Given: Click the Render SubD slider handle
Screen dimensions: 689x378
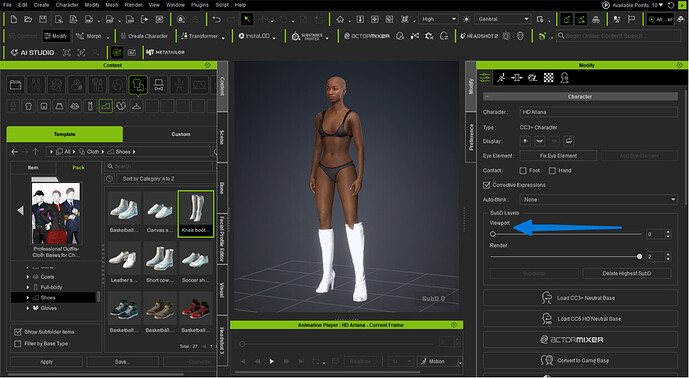Looking at the screenshot, I should pos(639,257).
